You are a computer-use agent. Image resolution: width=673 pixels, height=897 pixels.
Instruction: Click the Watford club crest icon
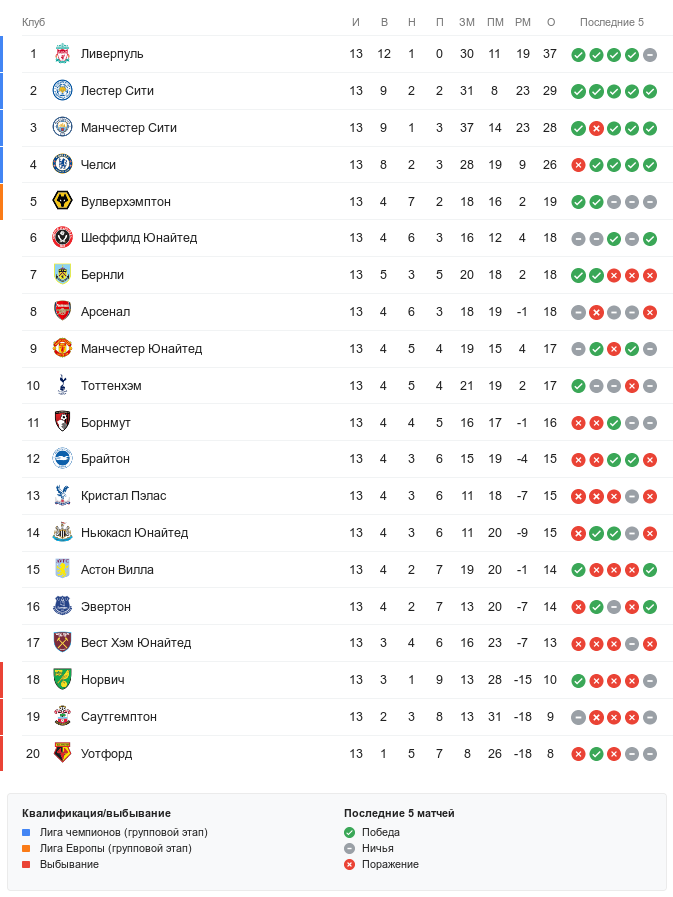pyautogui.click(x=62, y=754)
